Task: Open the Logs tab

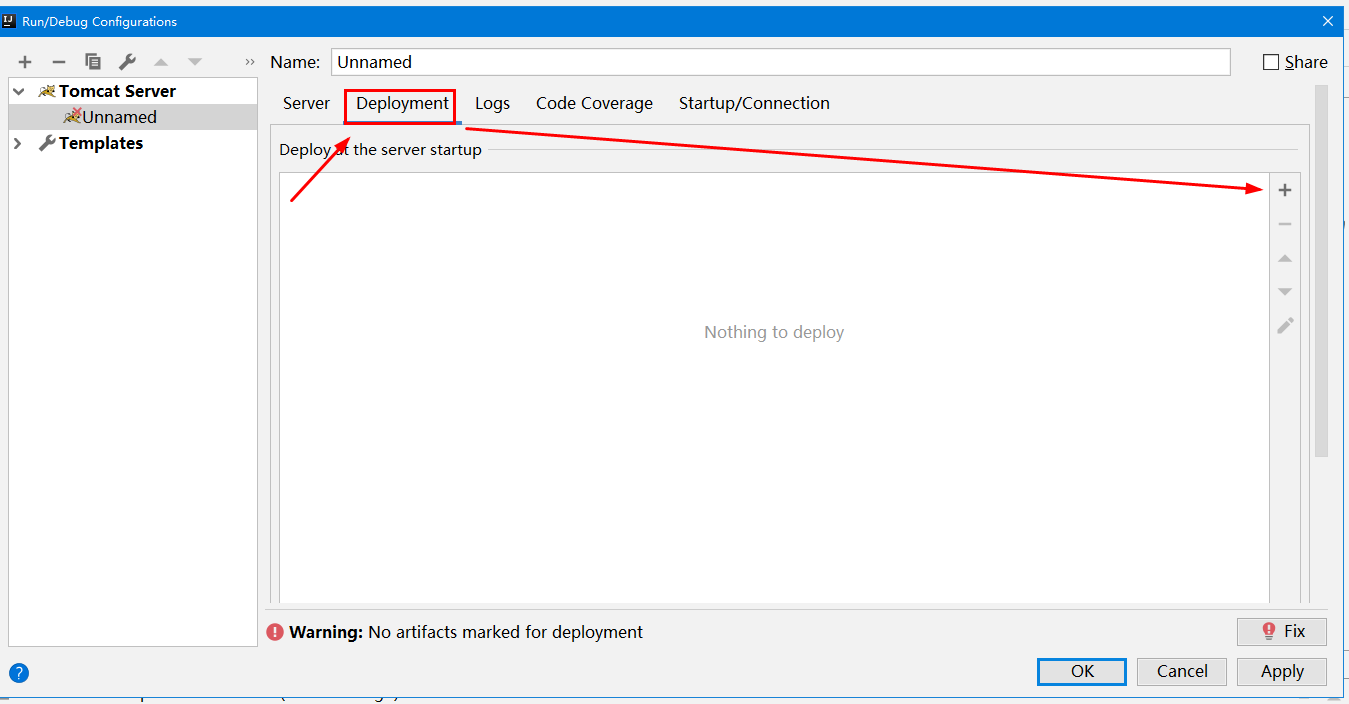Action: click(x=492, y=103)
